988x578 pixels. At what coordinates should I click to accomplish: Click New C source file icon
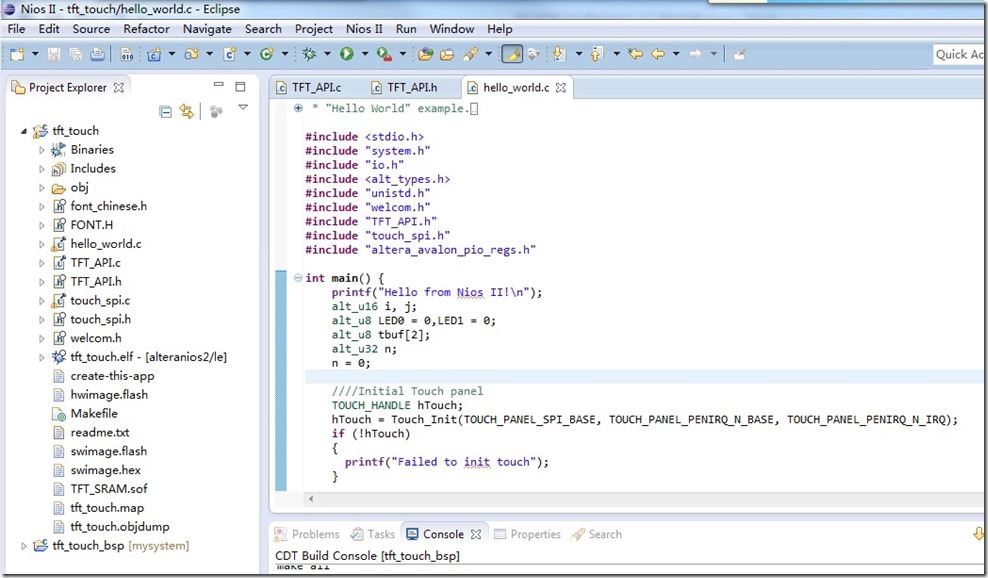pyautogui.click(x=229, y=54)
